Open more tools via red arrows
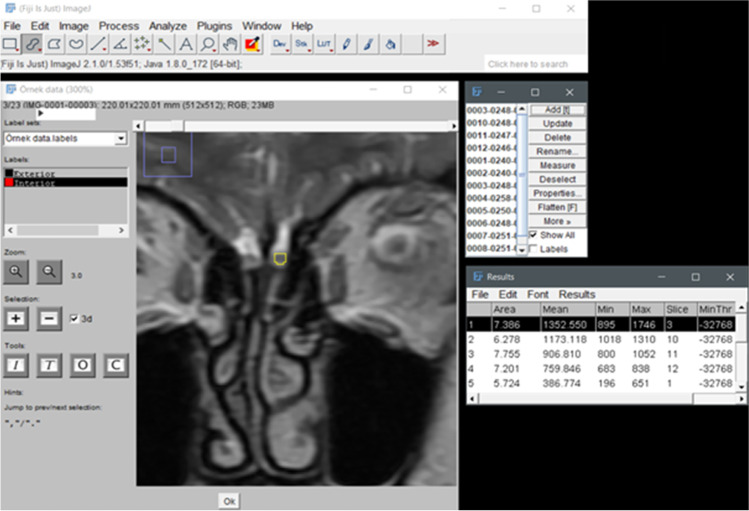The width and height of the screenshot is (749, 511). 434,44
